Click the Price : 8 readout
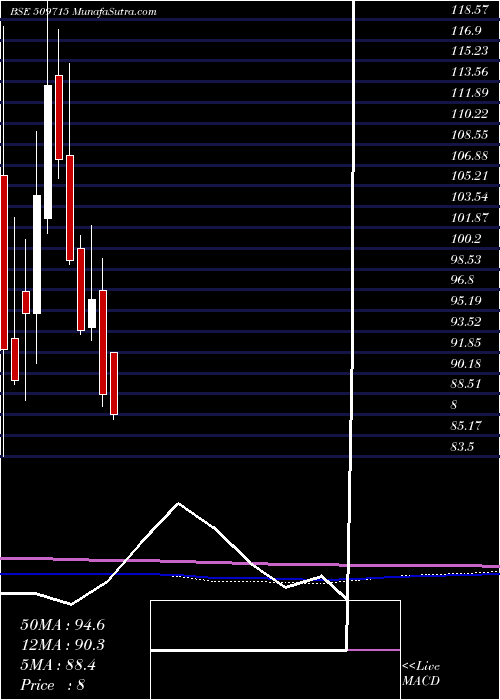Viewport: 500px width, 700px height. [x=53, y=685]
